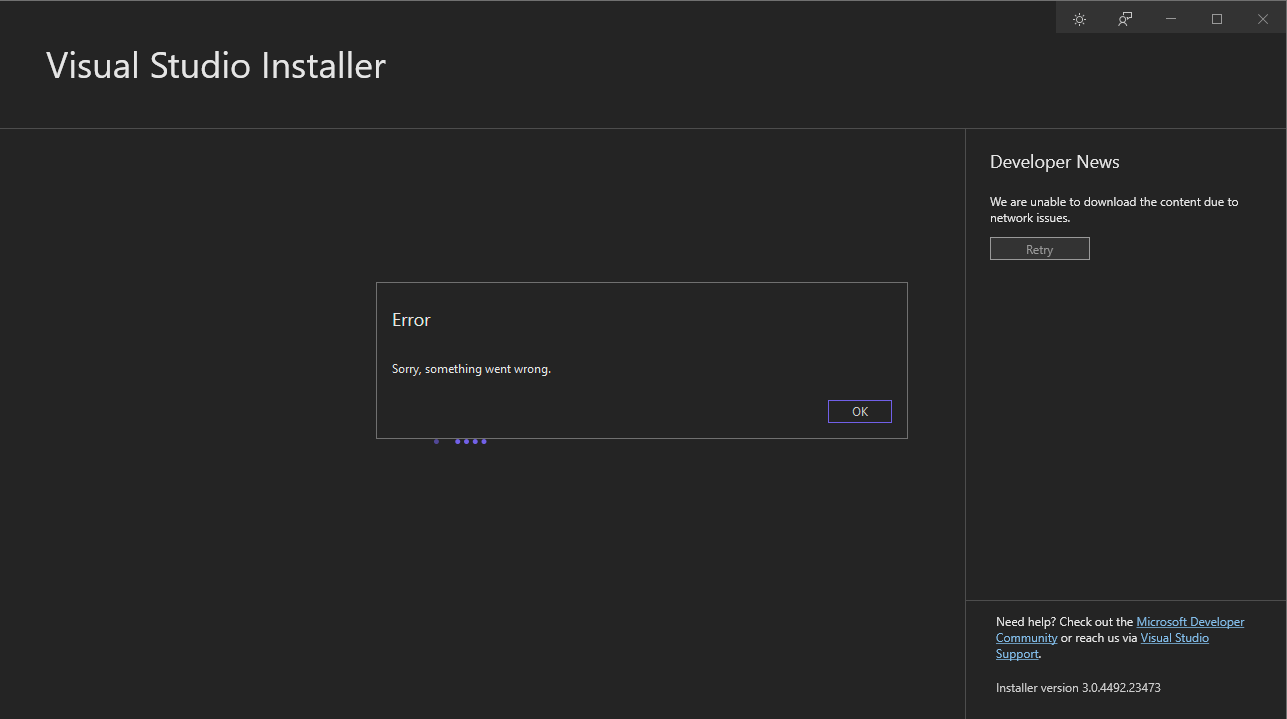Retry downloading Developer News content
Image resolution: width=1287 pixels, height=719 pixels.
click(1040, 249)
